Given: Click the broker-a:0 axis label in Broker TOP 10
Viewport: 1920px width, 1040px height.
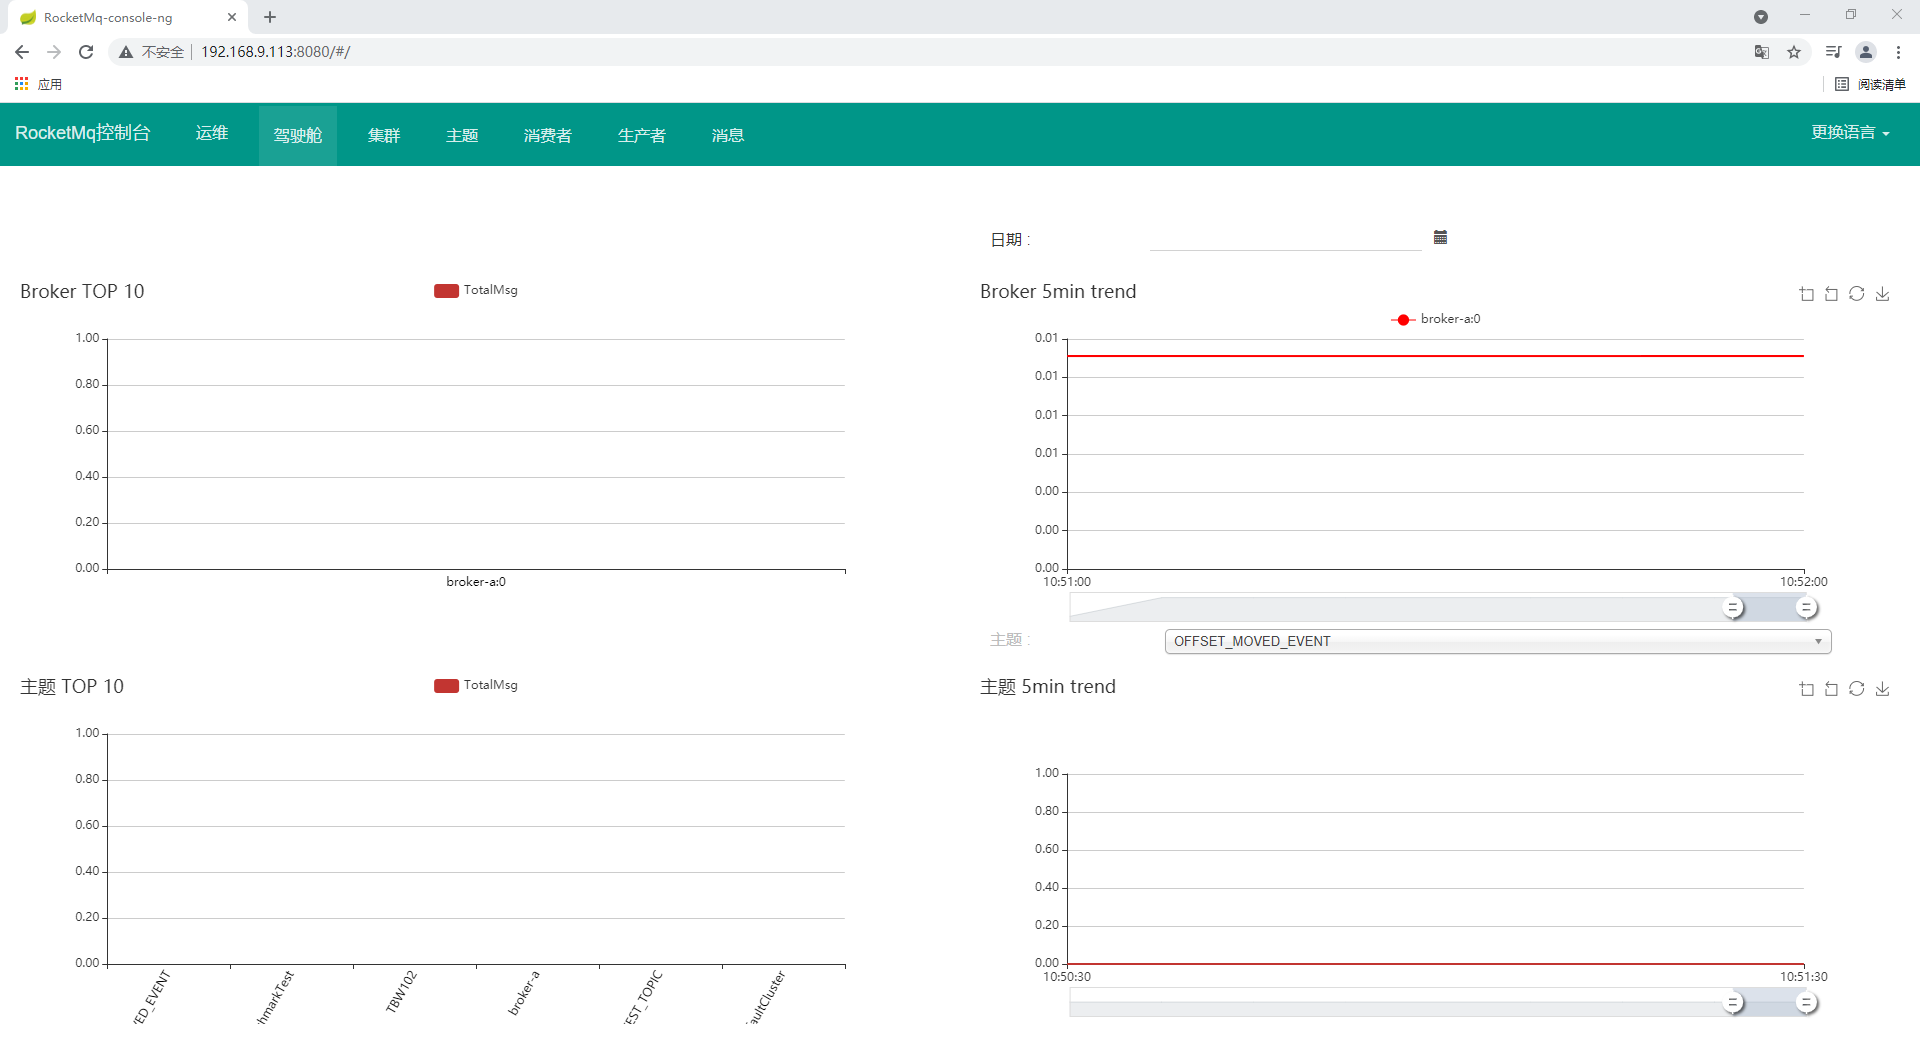Looking at the screenshot, I should point(476,582).
